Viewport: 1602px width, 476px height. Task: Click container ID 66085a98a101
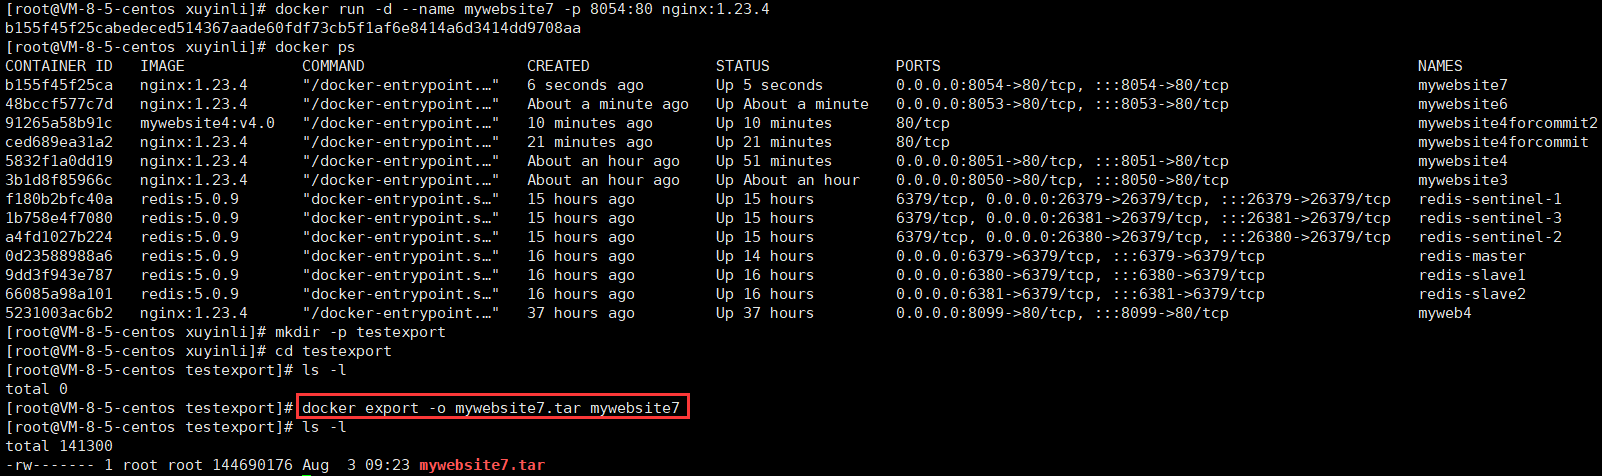click(x=59, y=294)
